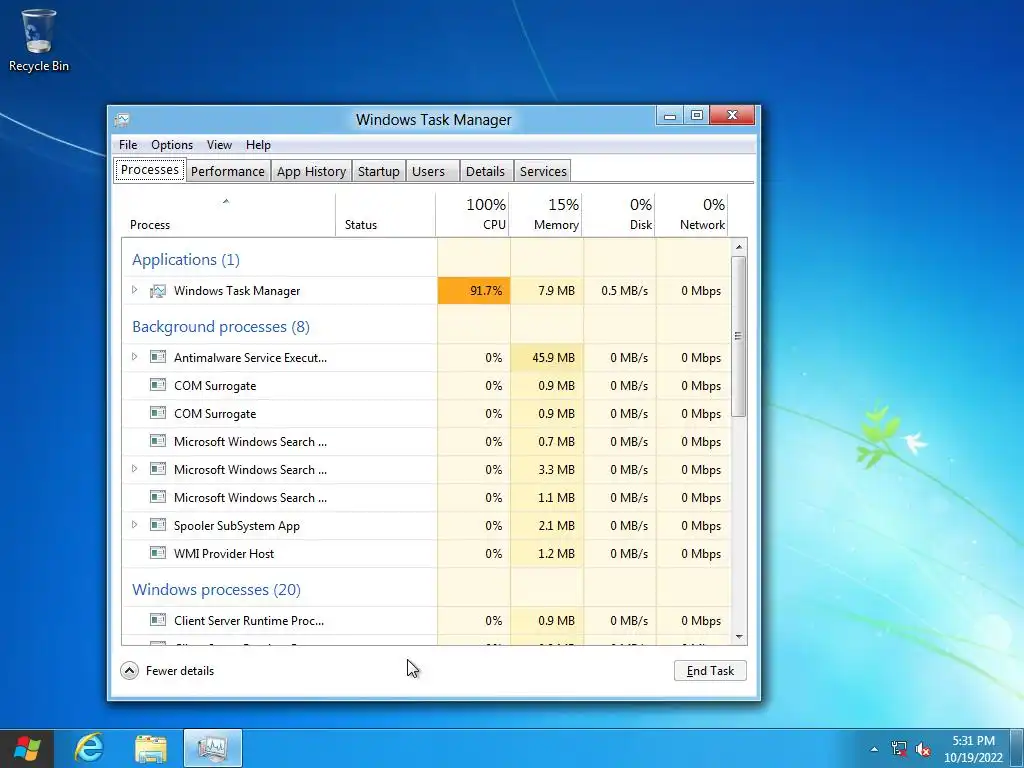Click the 0.7 MB memory cell

547,441
